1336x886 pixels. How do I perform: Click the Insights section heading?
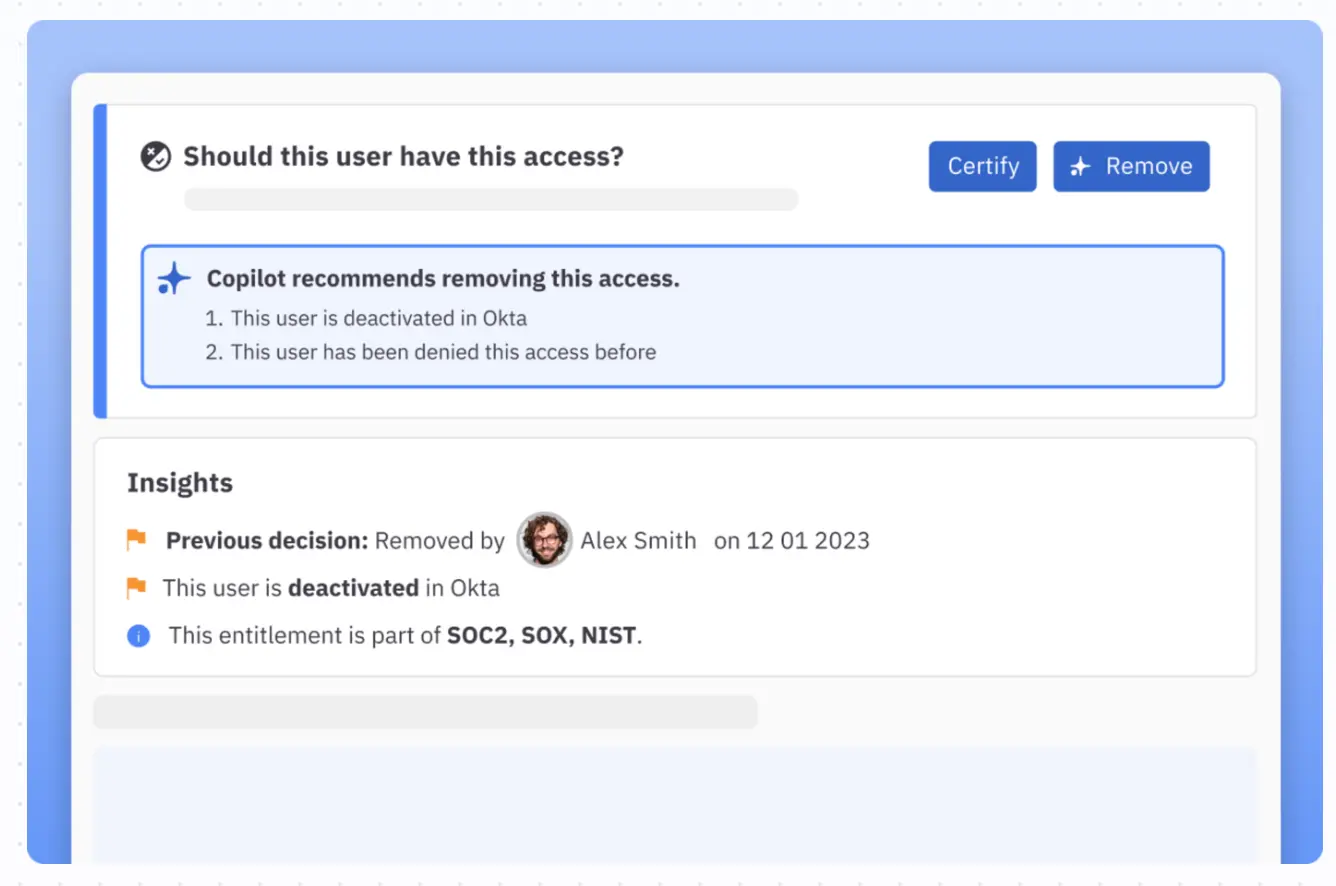180,483
